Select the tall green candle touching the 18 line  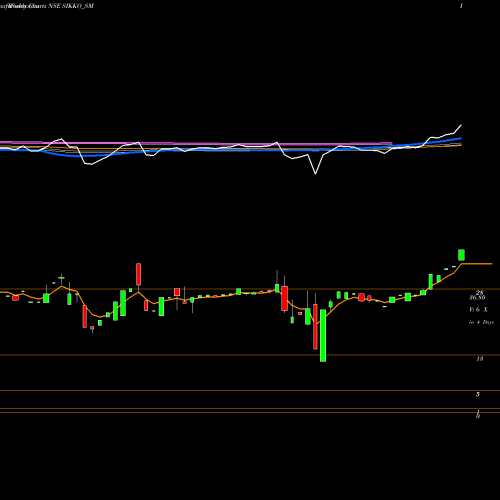[323, 335]
